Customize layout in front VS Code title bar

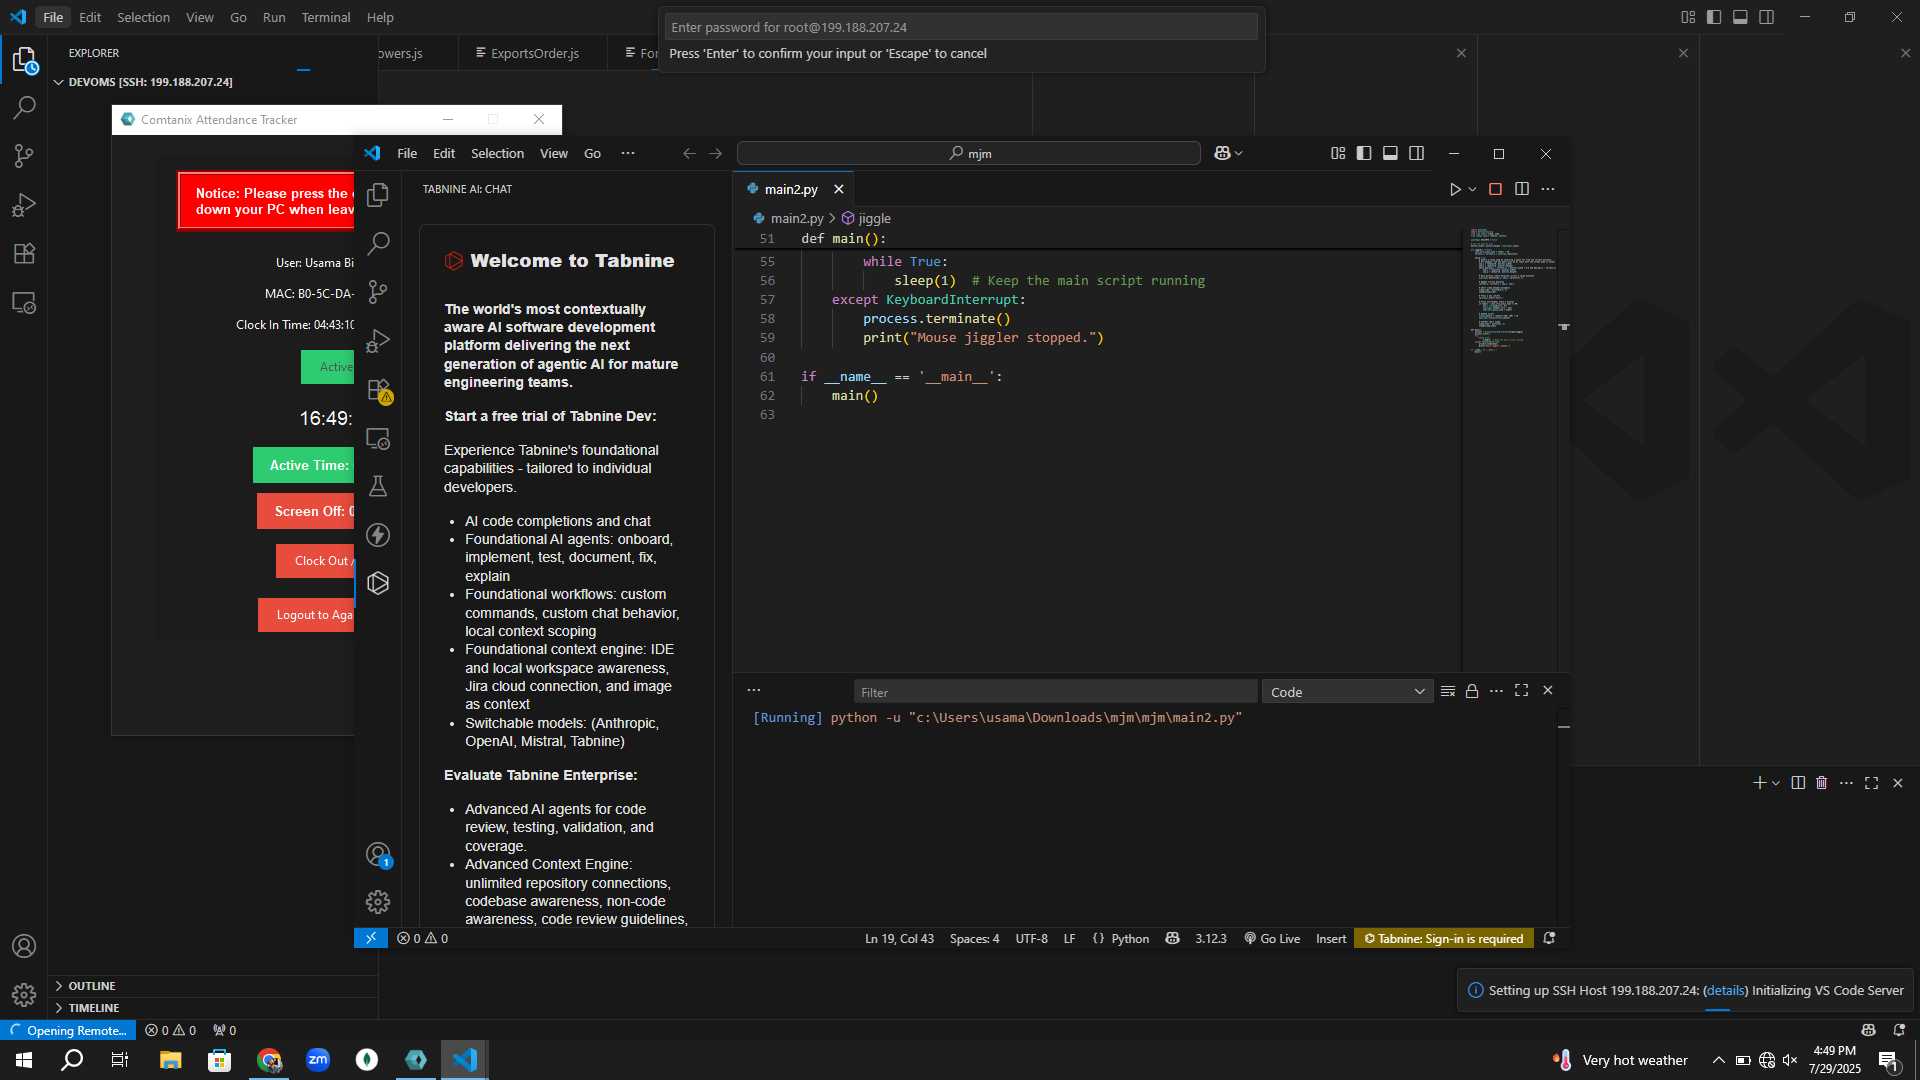(1338, 153)
